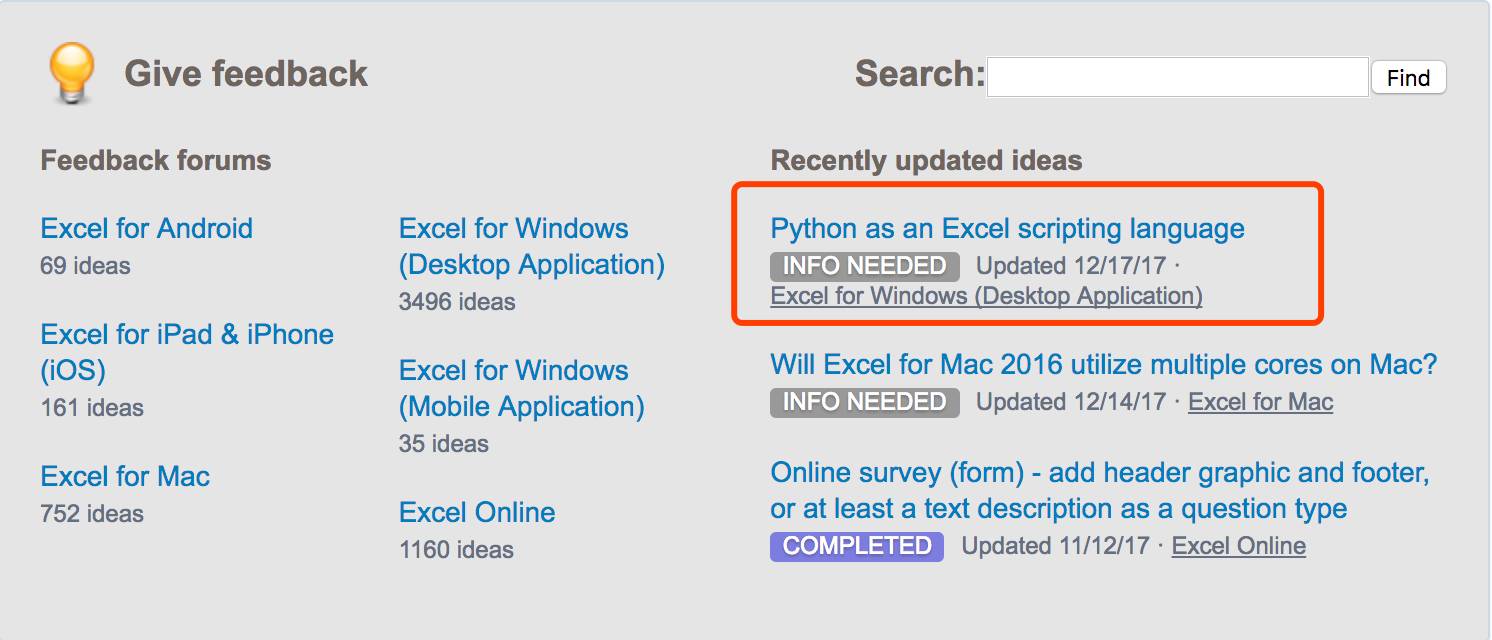Click the COMPLETED status badge

857,546
